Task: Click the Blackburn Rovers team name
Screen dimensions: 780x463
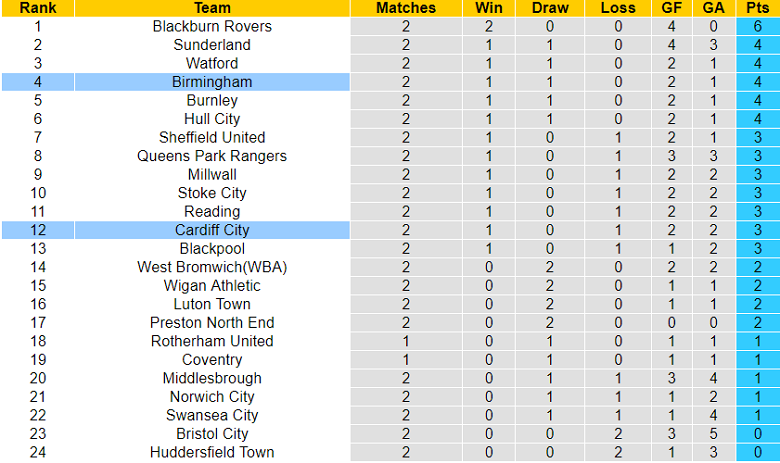Action: [212, 26]
